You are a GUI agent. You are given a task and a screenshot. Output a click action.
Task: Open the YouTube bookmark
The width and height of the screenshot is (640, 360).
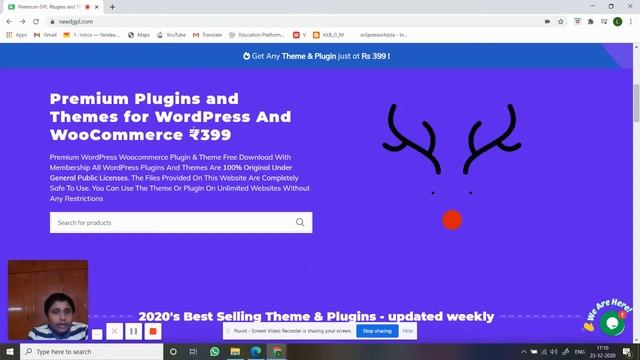tap(171, 35)
